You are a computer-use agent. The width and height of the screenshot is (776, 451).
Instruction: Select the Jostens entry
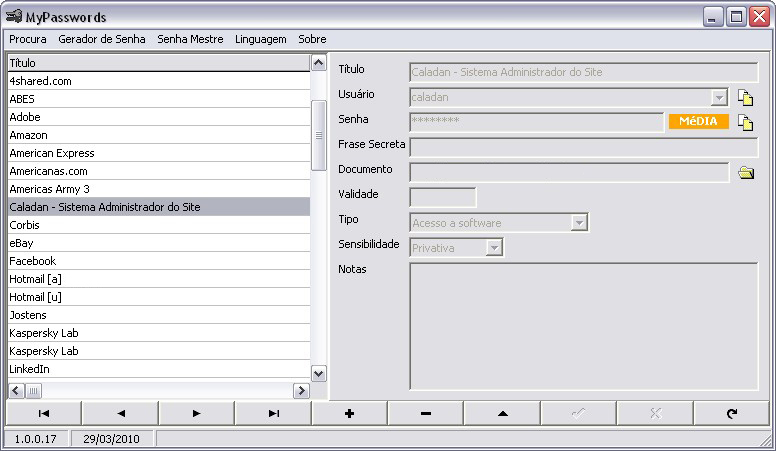click(x=159, y=315)
